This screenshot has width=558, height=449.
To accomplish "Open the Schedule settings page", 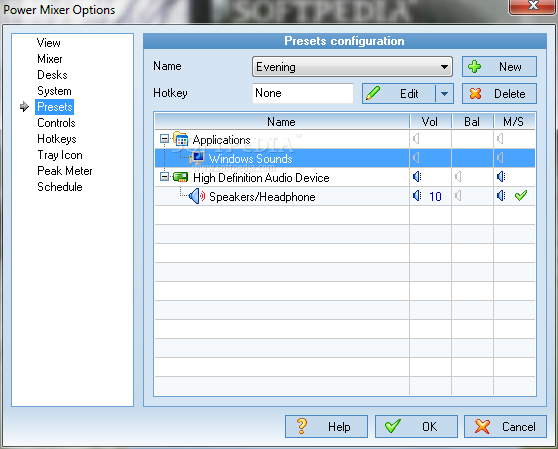I will [x=60, y=187].
